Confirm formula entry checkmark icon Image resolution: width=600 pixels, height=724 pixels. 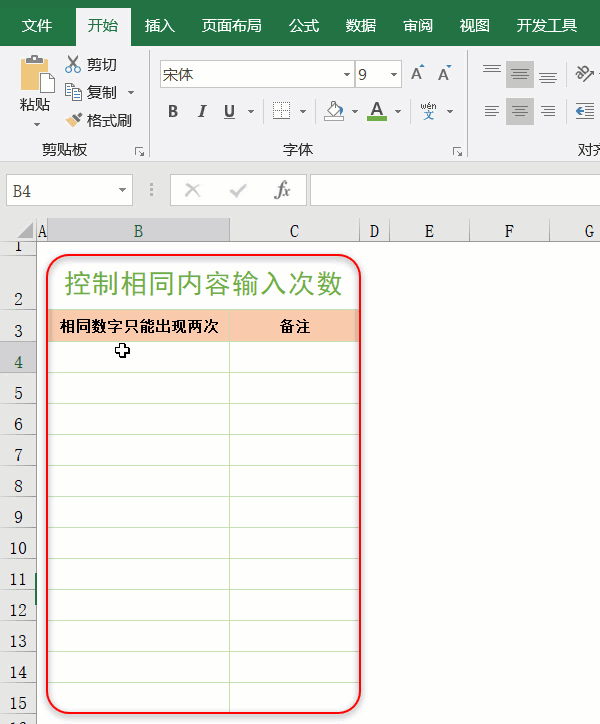pyautogui.click(x=238, y=190)
